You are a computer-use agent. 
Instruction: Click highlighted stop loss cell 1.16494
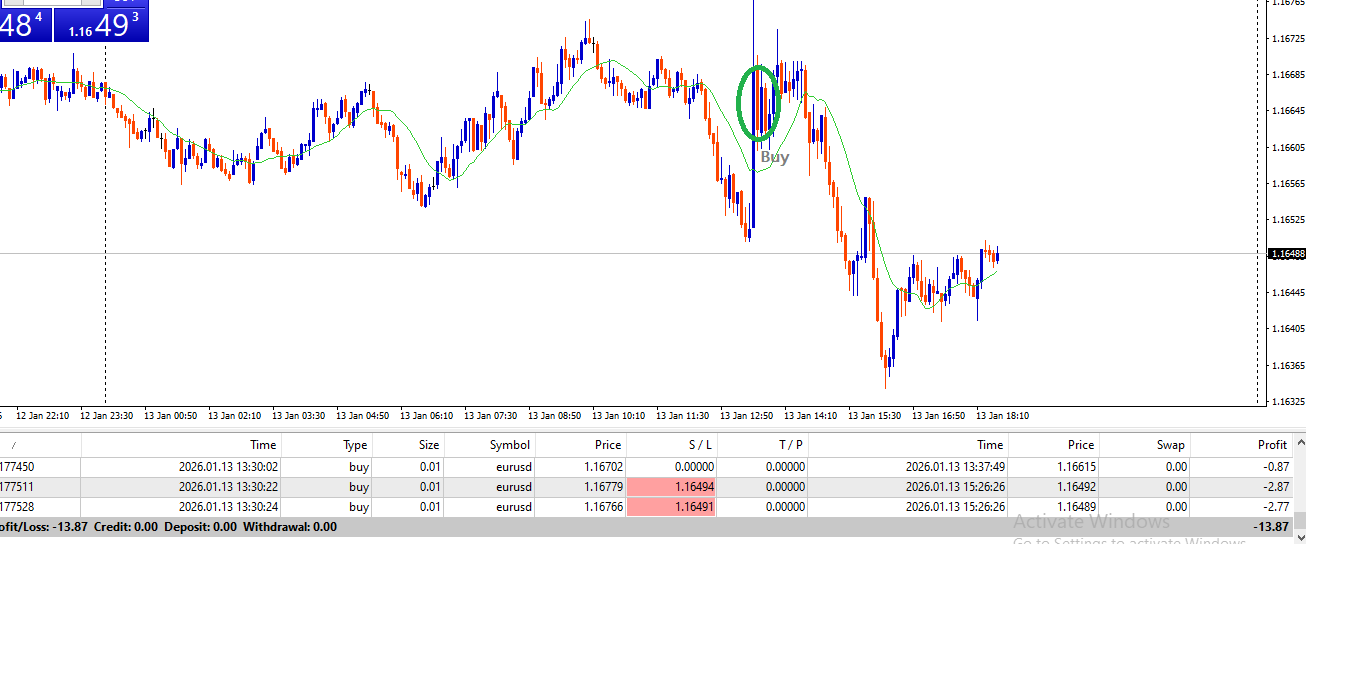(672, 487)
